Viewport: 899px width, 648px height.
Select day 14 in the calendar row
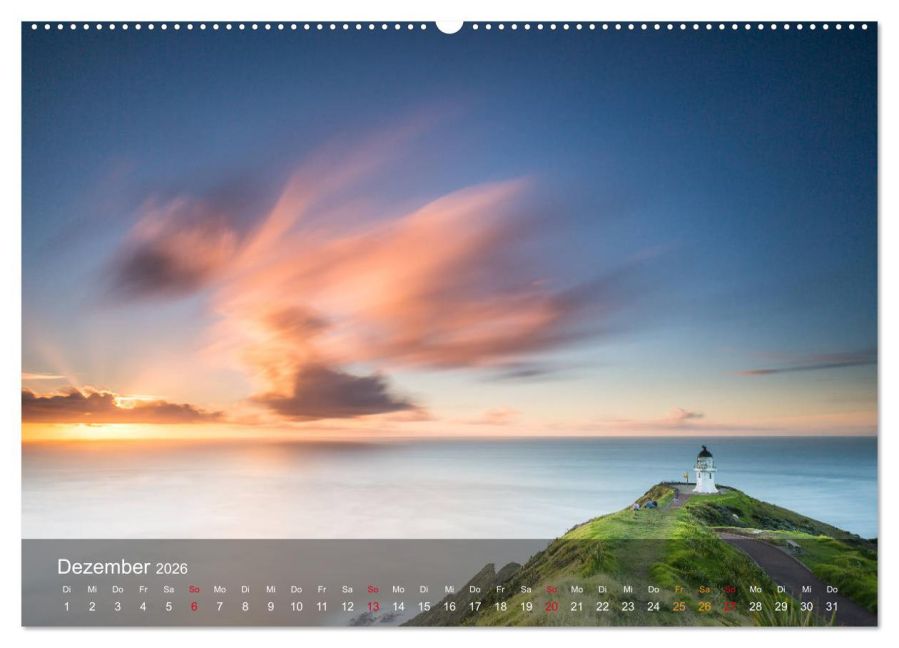[398, 607]
